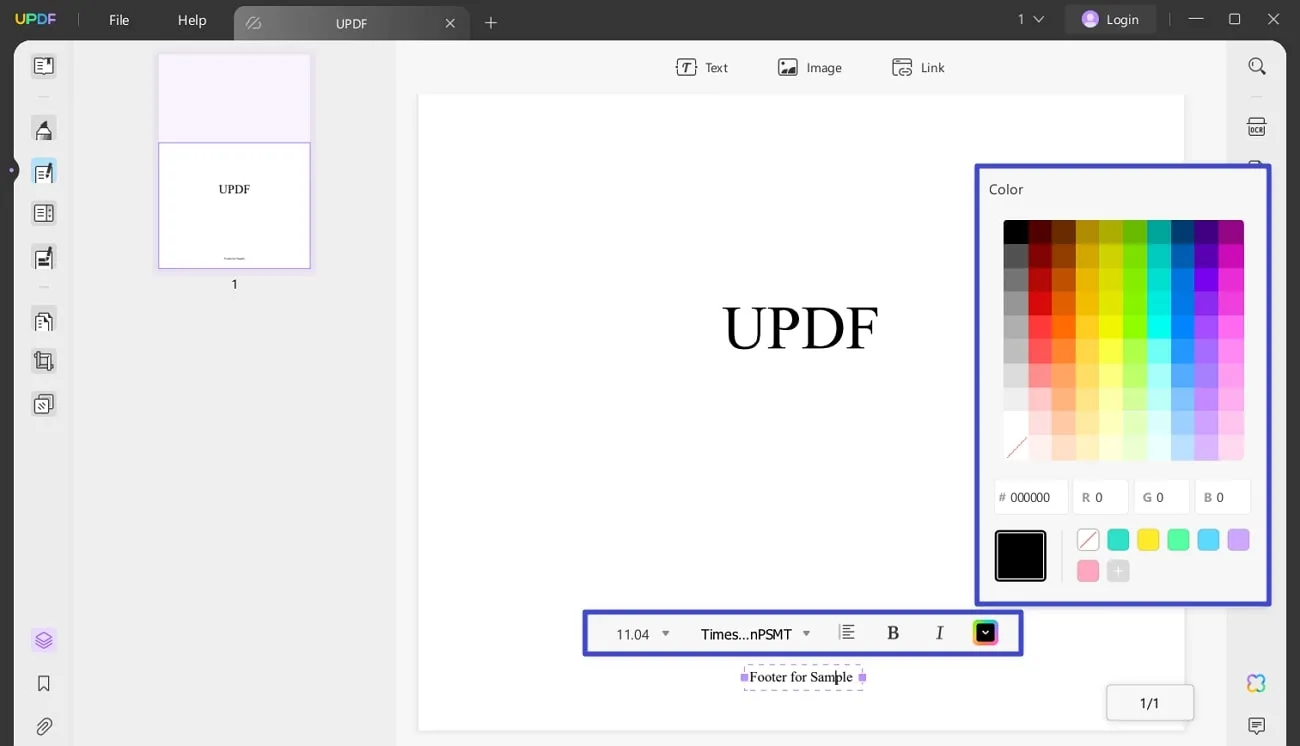Select the page 1 thumbnail
1300x746 pixels.
(x=234, y=162)
